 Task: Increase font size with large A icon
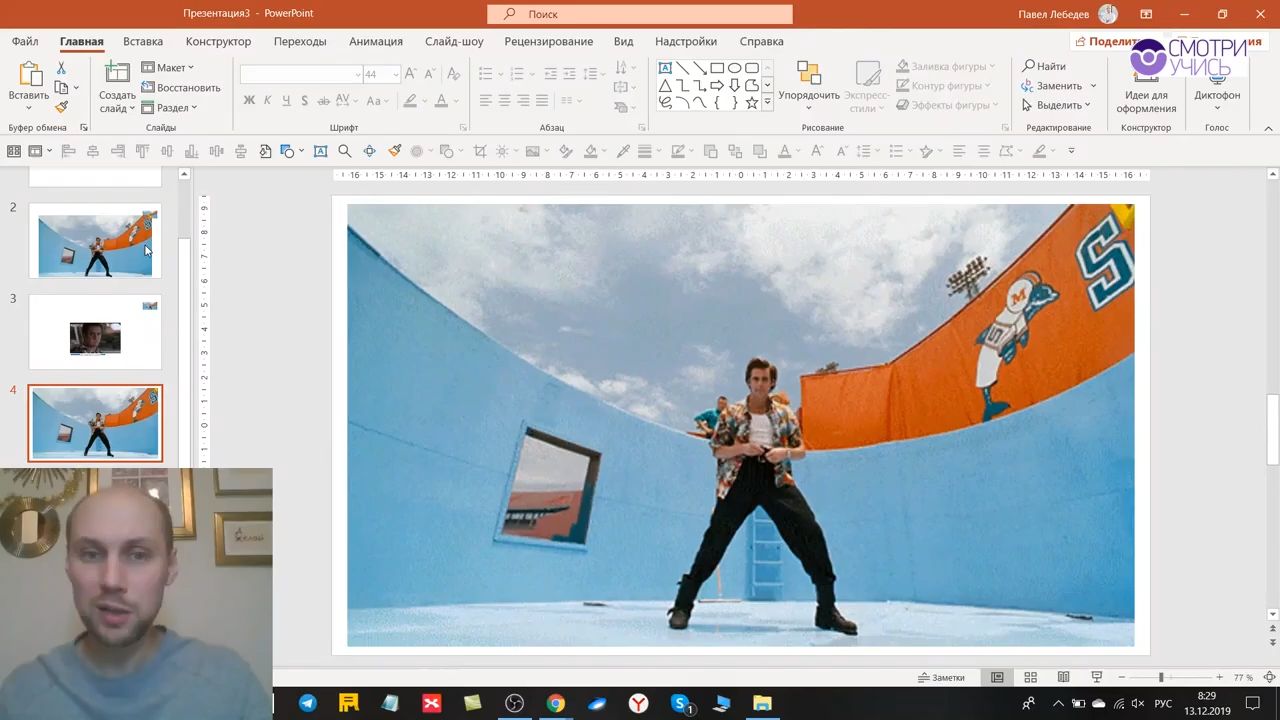[412, 75]
